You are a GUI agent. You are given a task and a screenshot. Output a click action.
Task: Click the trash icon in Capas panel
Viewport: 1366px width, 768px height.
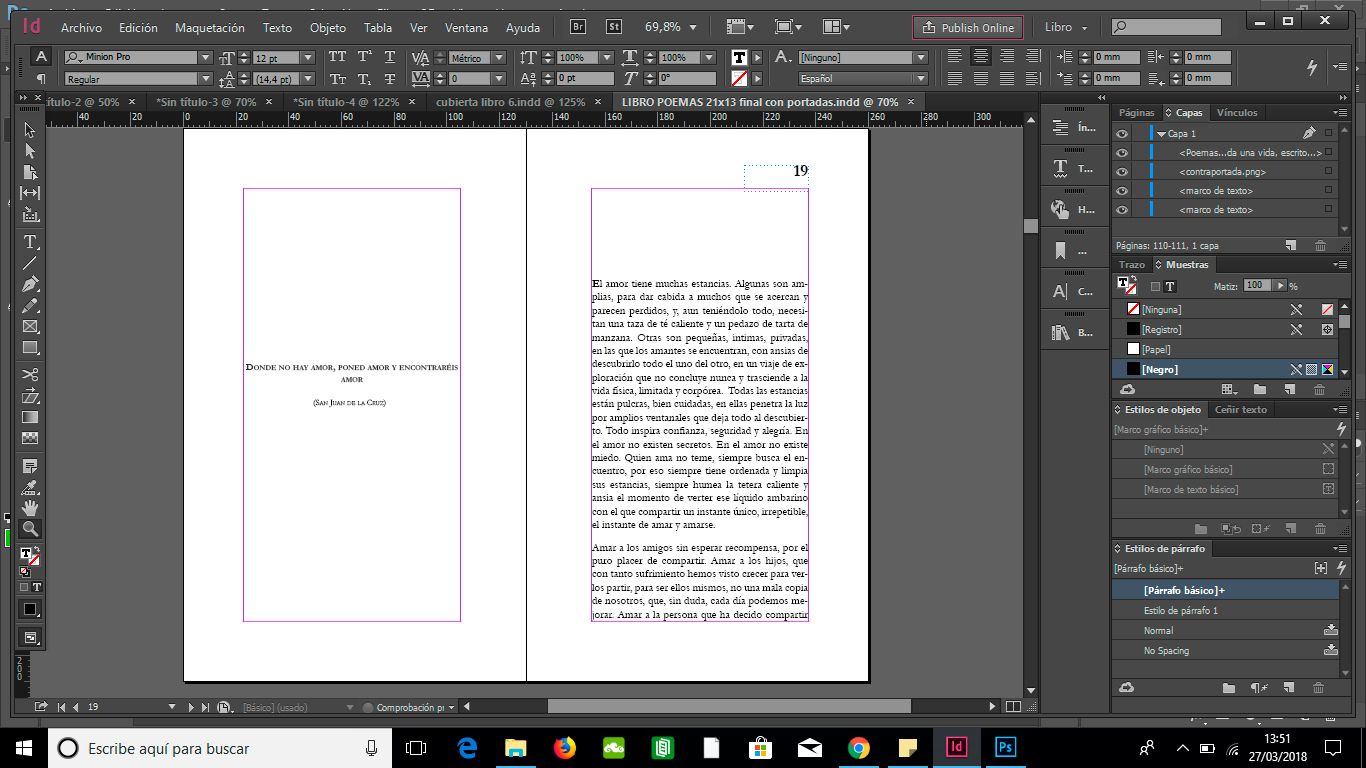pyautogui.click(x=1320, y=246)
